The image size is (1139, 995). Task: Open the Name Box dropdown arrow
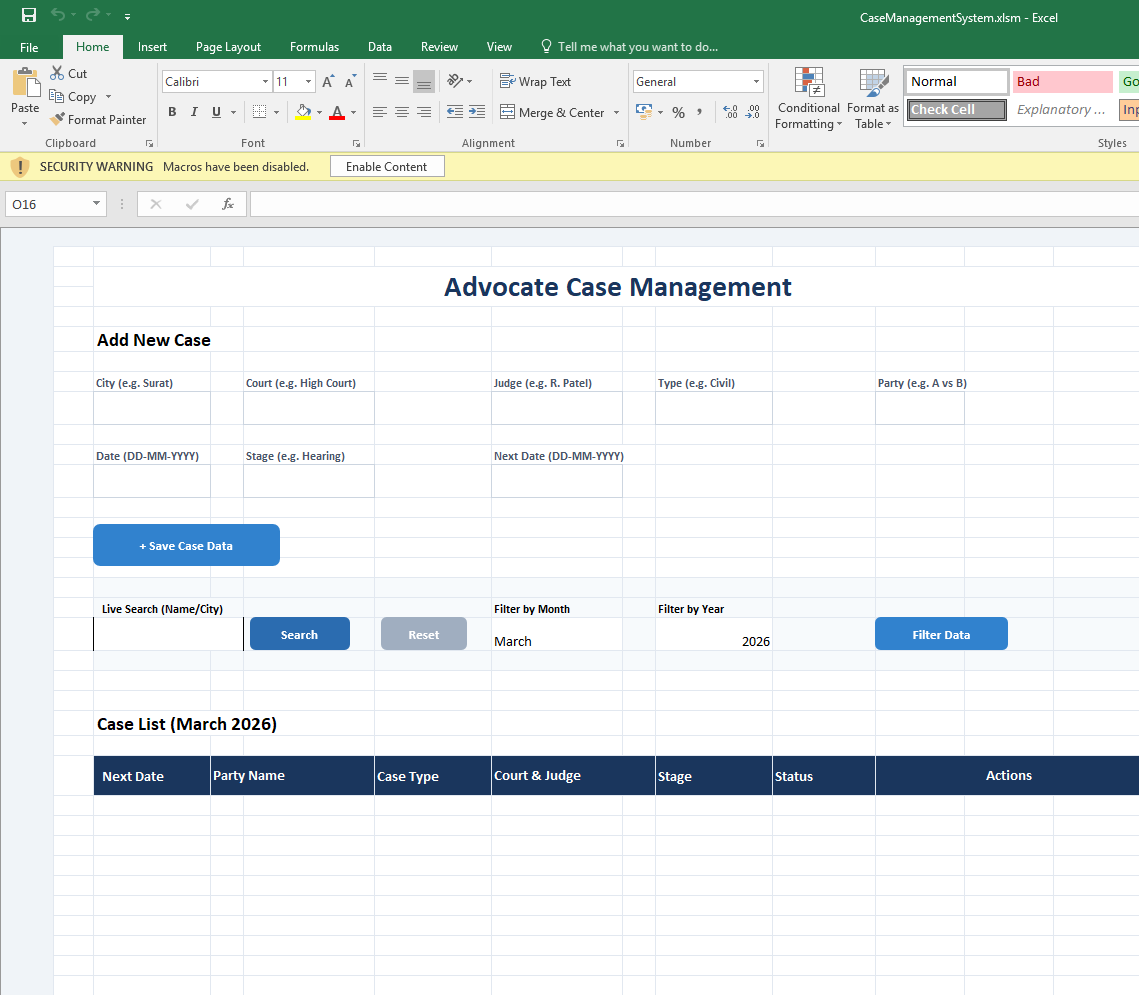tap(96, 203)
